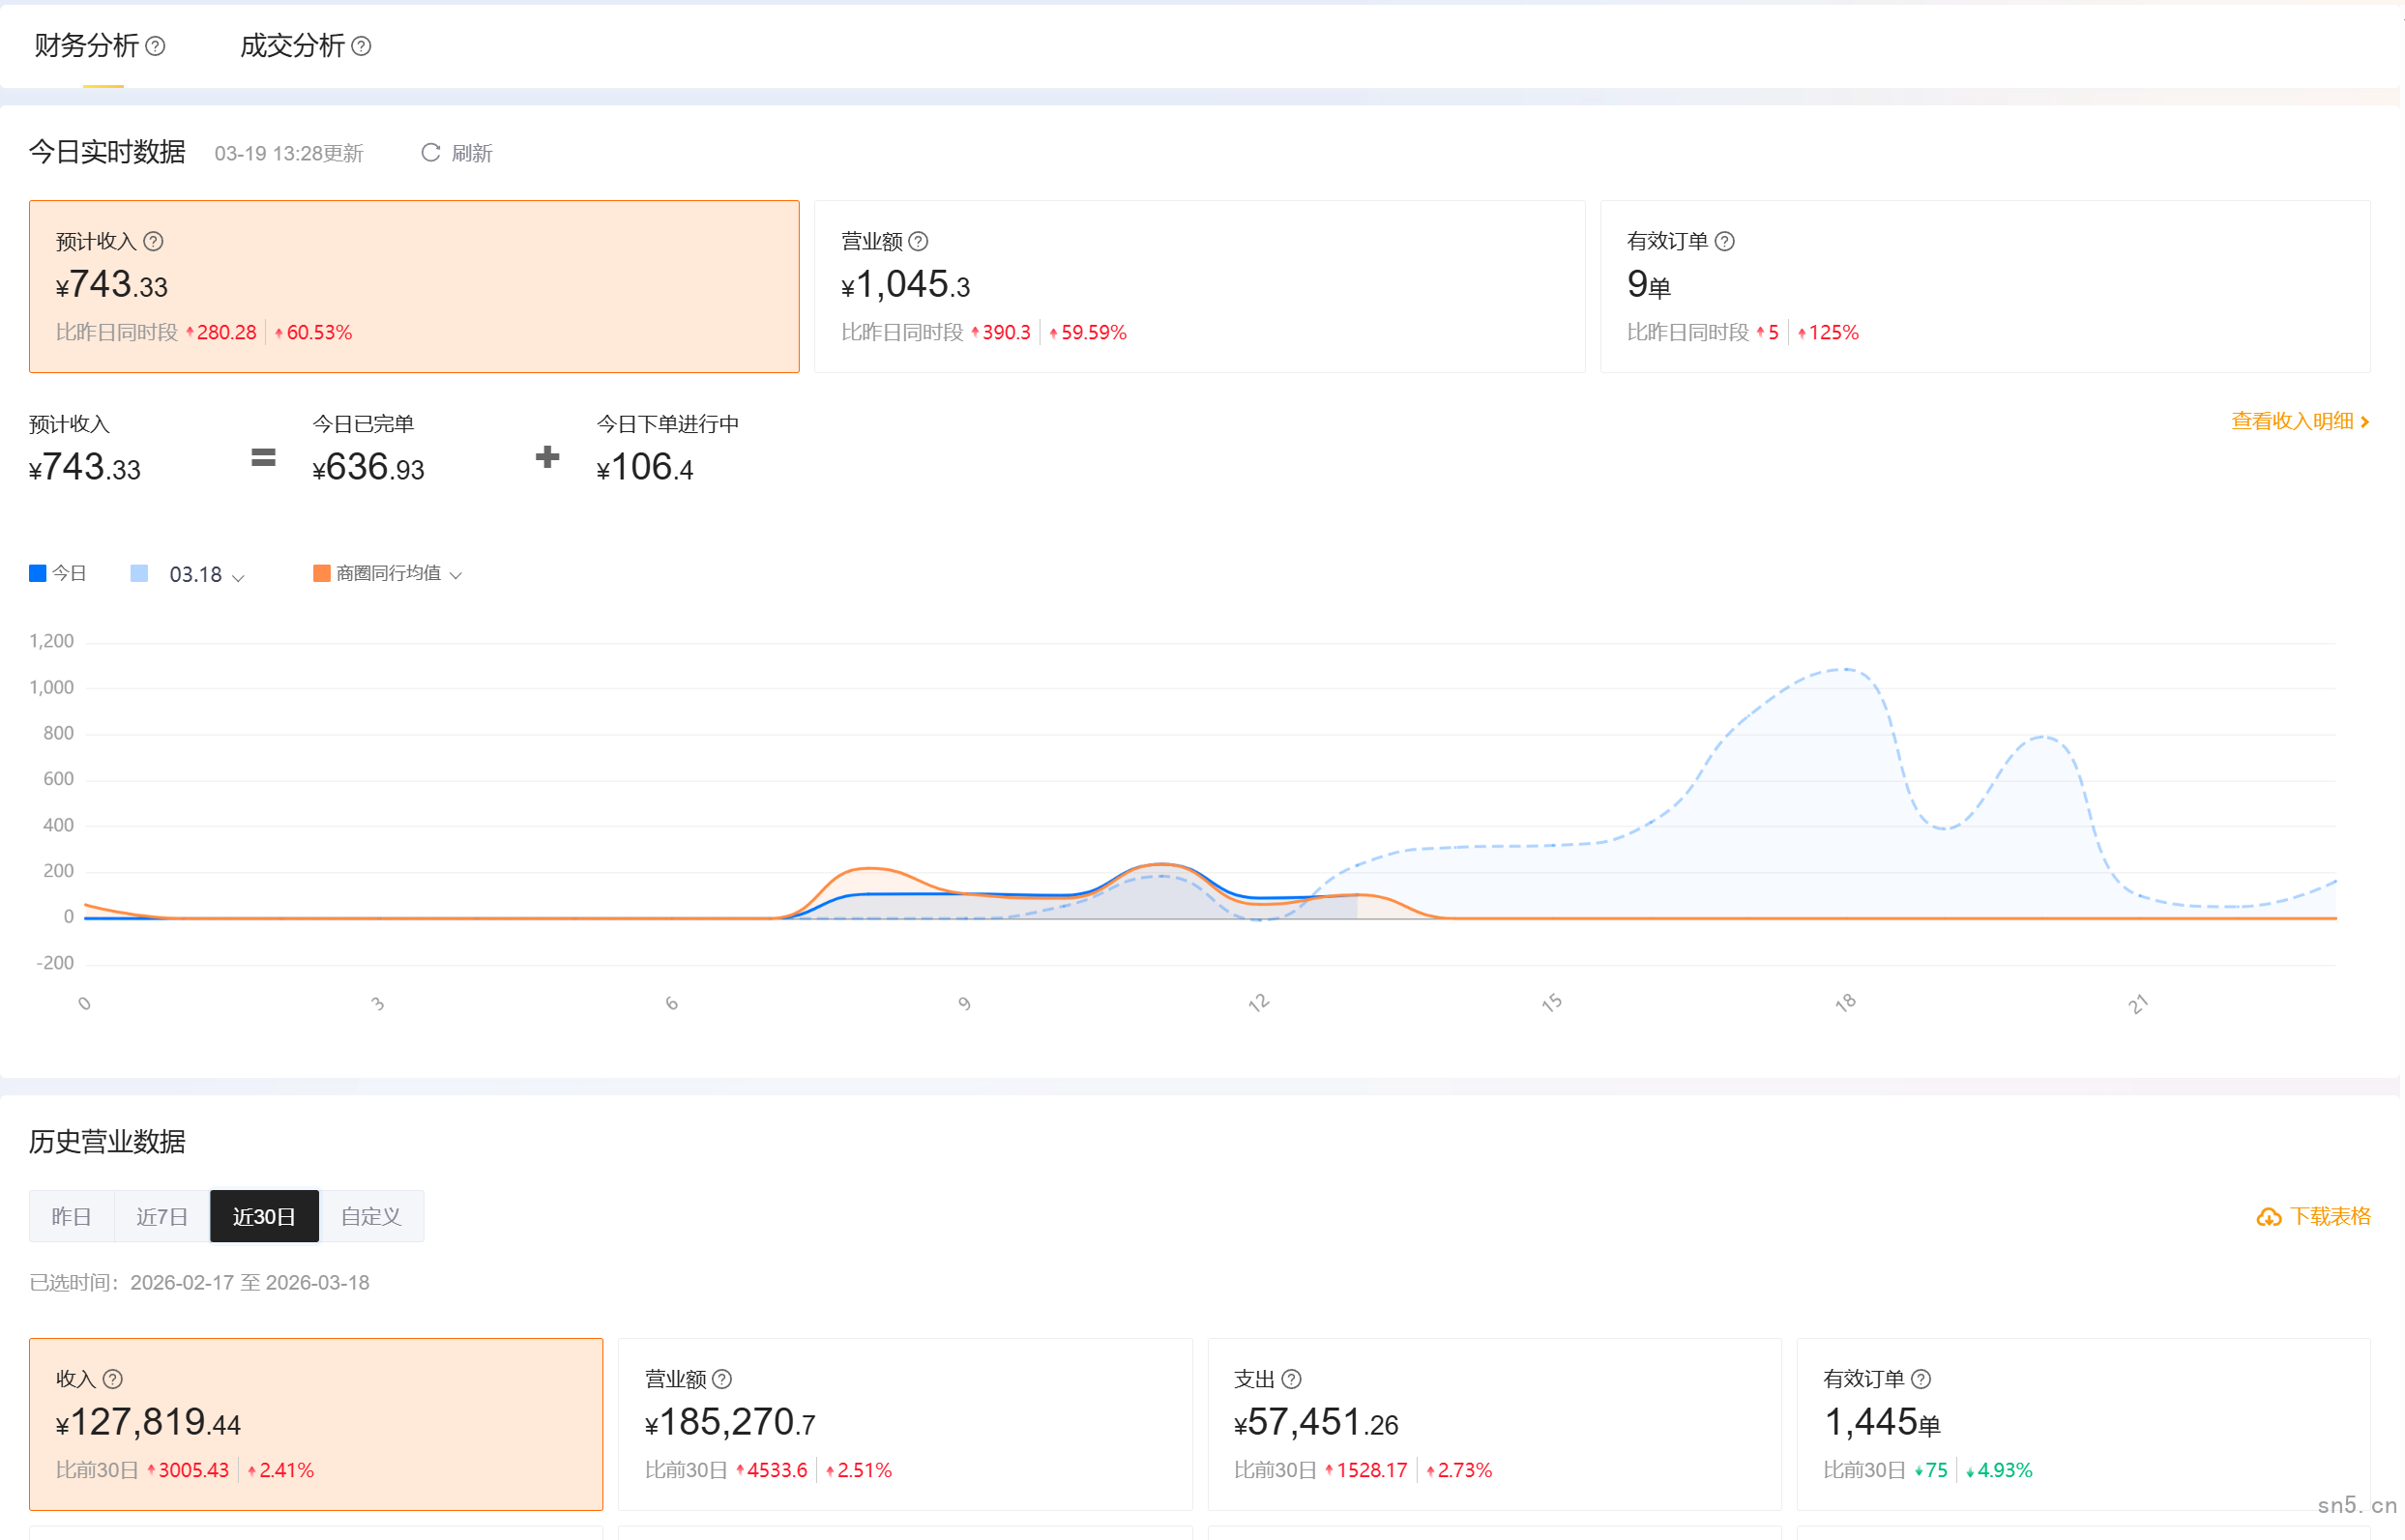Image resolution: width=2405 pixels, height=1540 pixels.
Task: Select the 昨日 period option
Action: click(71, 1216)
